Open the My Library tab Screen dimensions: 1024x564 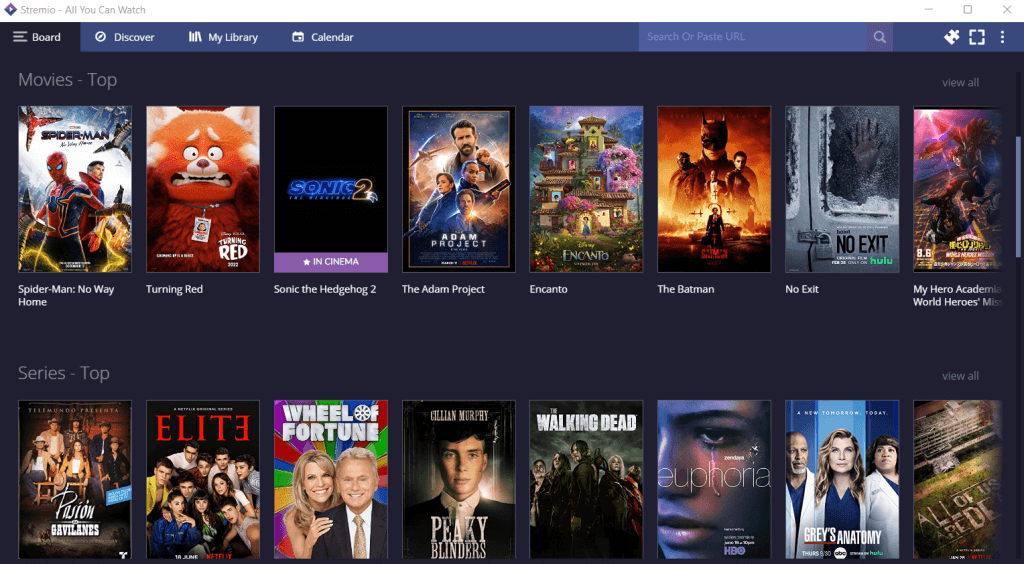click(223, 37)
